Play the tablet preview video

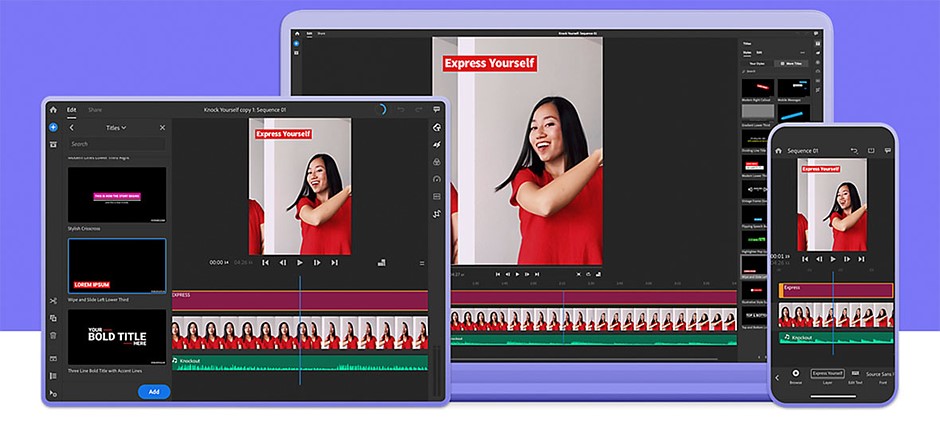300,263
